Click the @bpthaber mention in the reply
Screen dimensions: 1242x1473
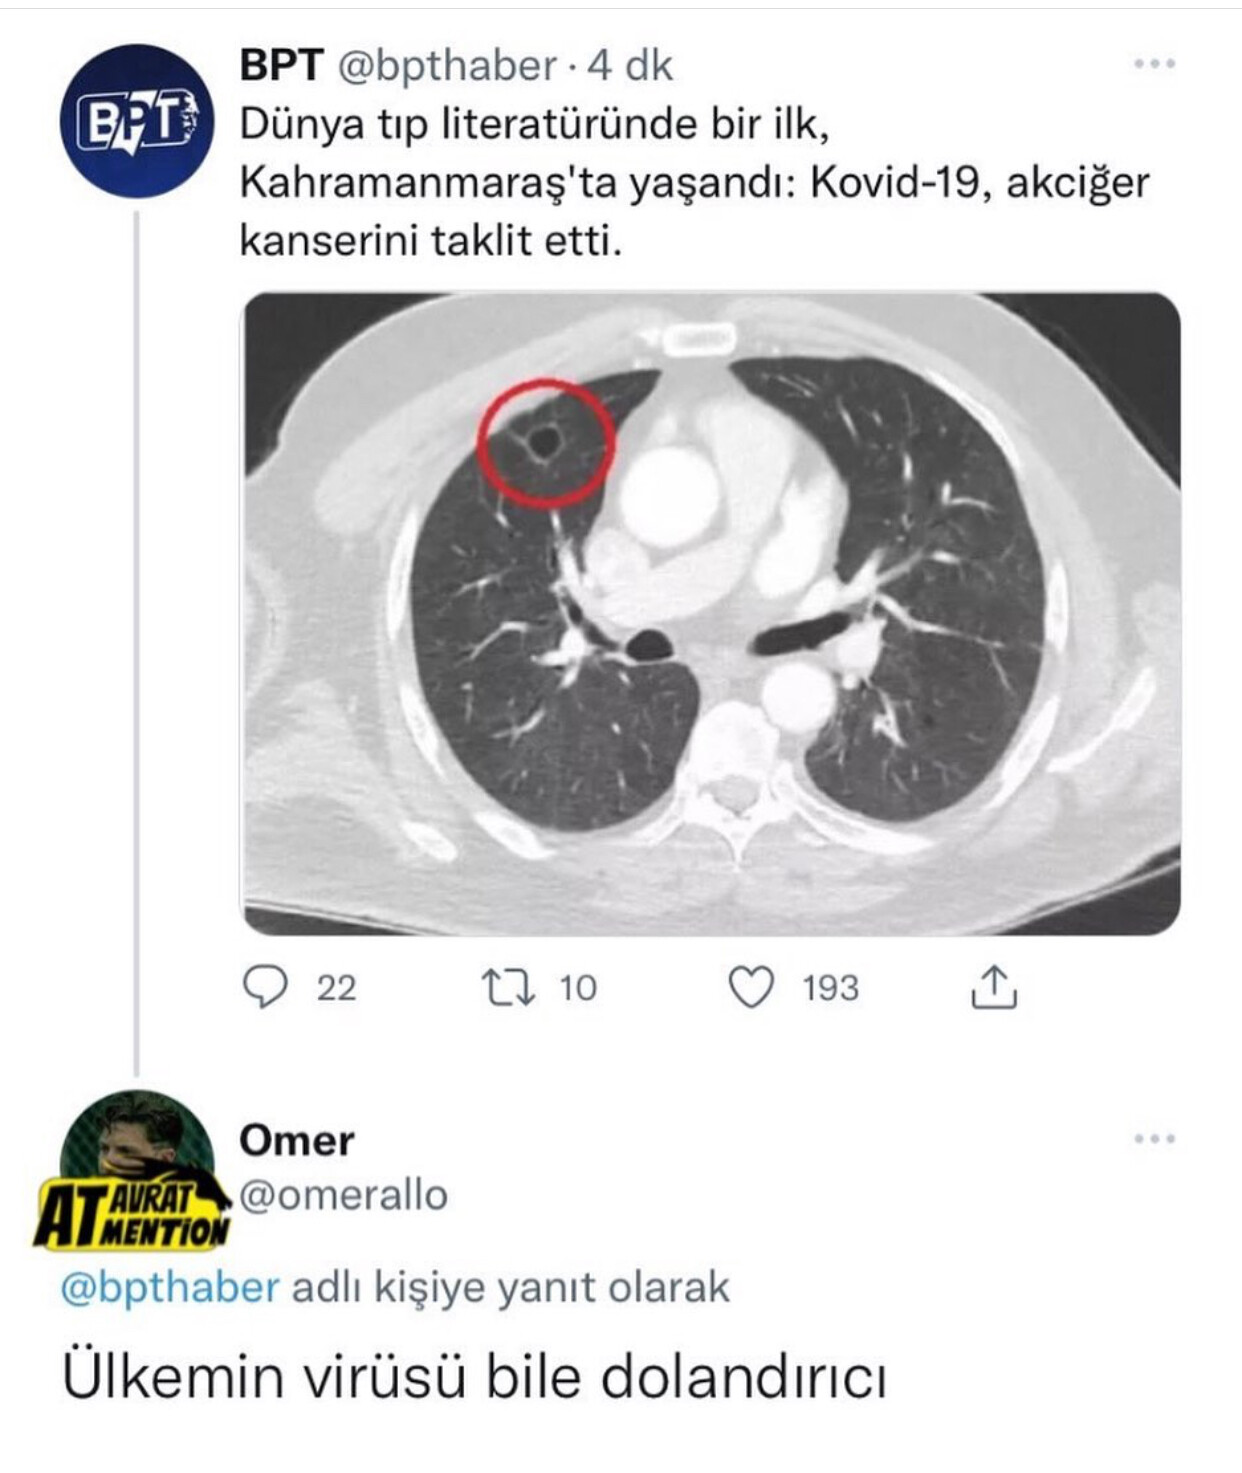170,1287
